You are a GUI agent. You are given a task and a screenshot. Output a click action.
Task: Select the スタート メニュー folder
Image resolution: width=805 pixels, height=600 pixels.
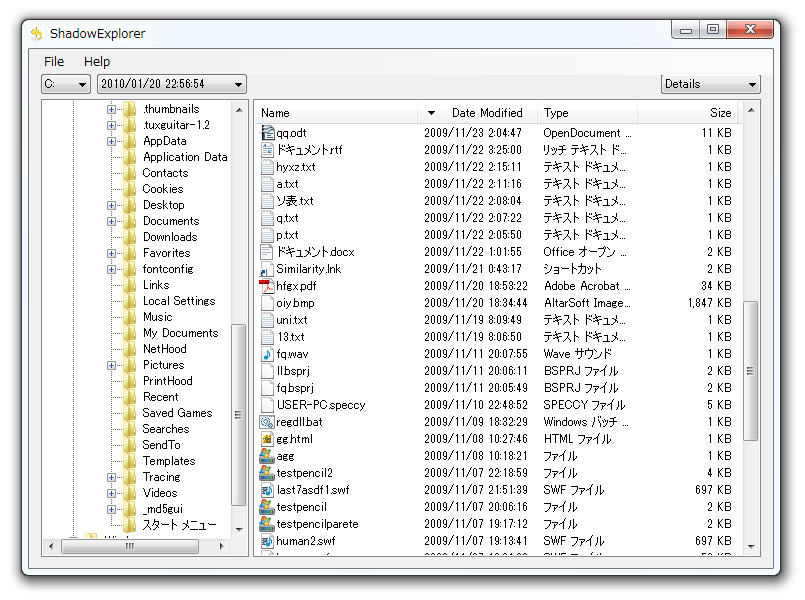pos(179,525)
